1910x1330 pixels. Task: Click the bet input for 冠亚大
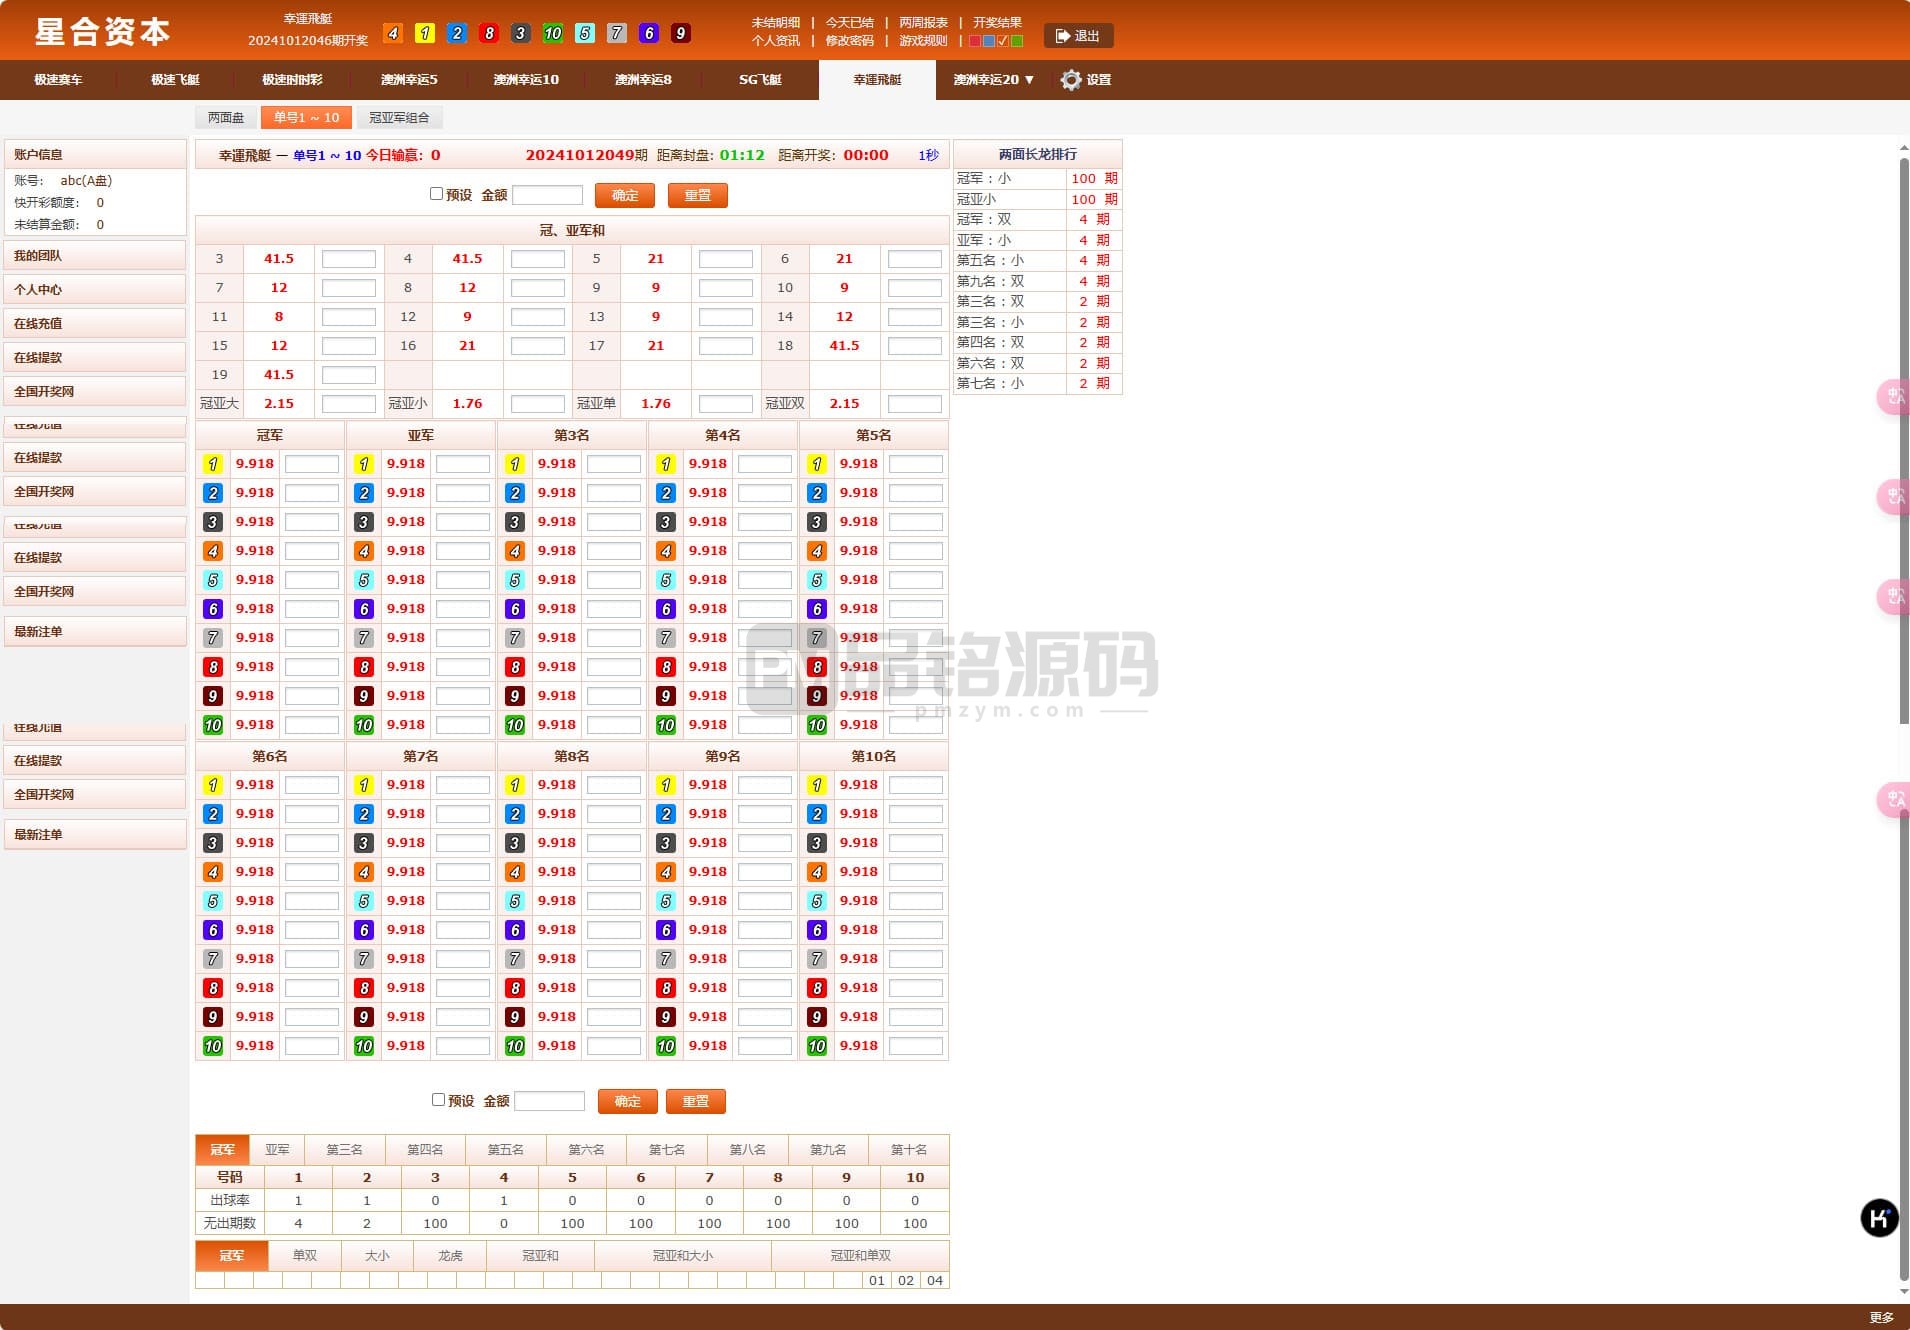(x=349, y=404)
